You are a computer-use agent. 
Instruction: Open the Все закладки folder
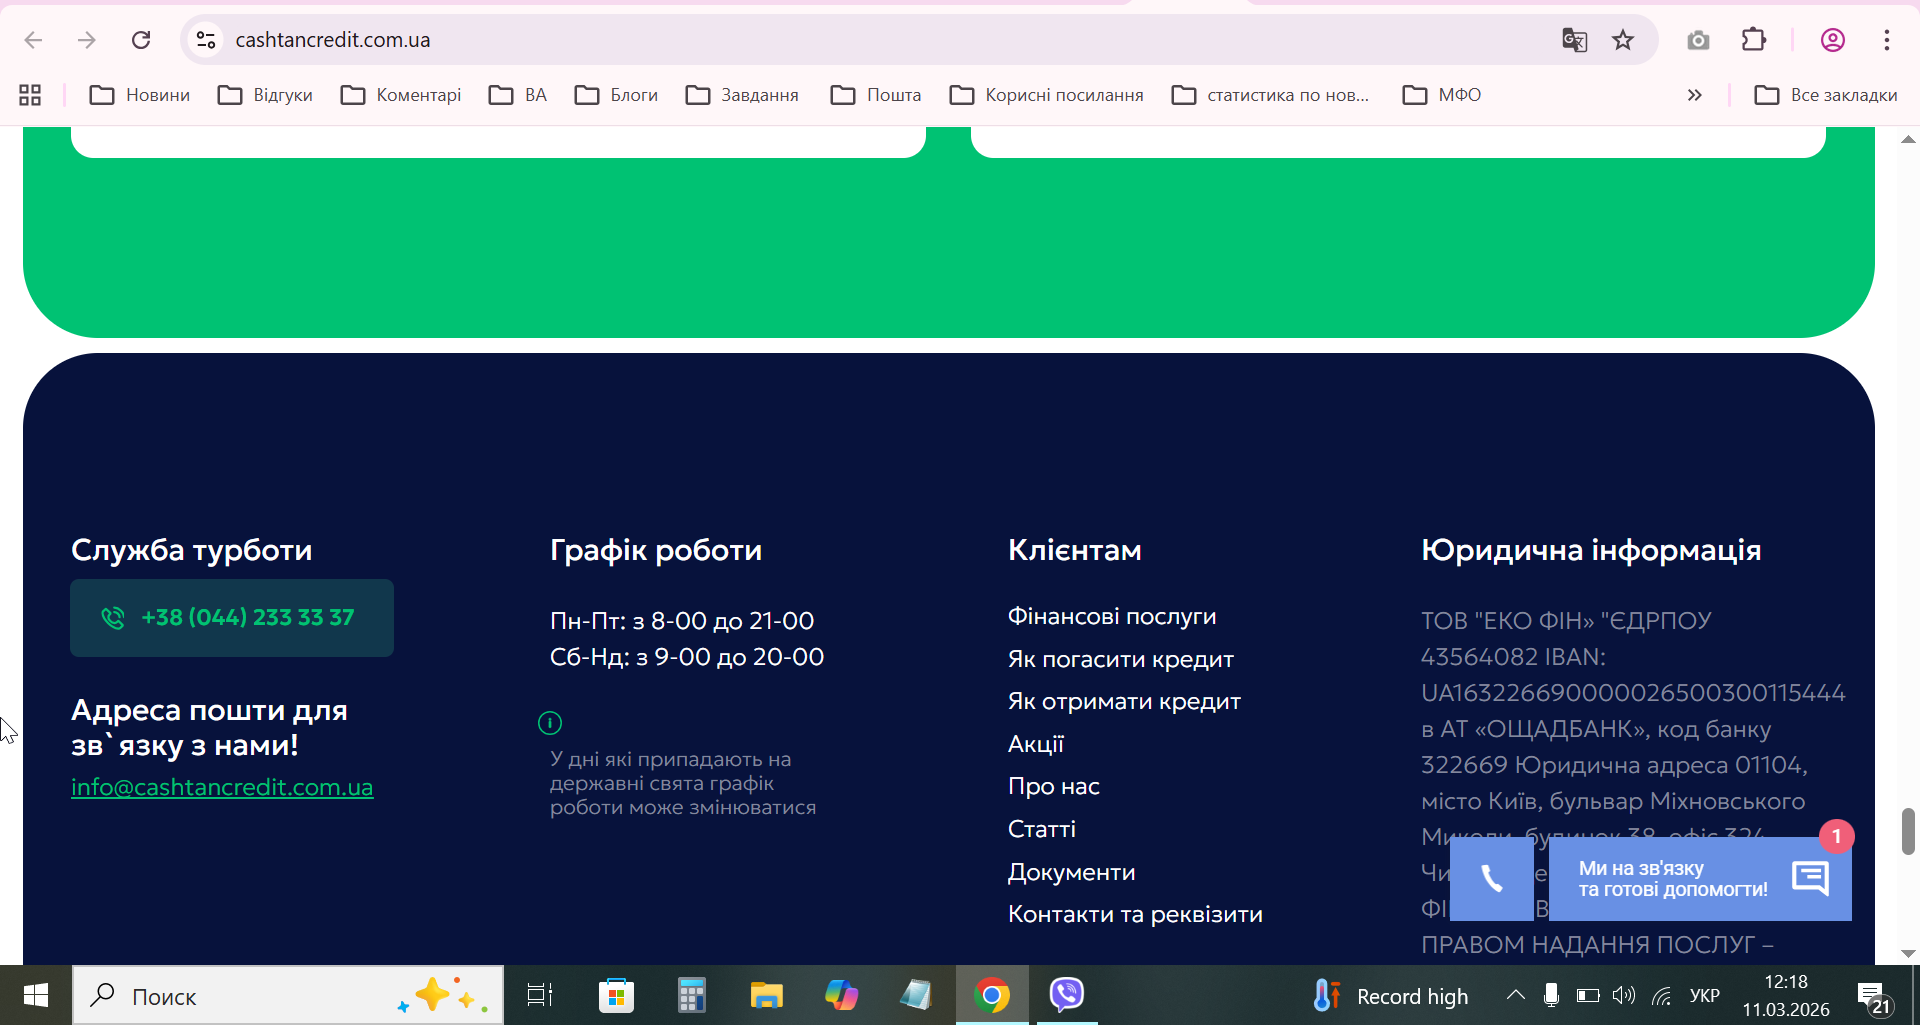coord(1826,95)
